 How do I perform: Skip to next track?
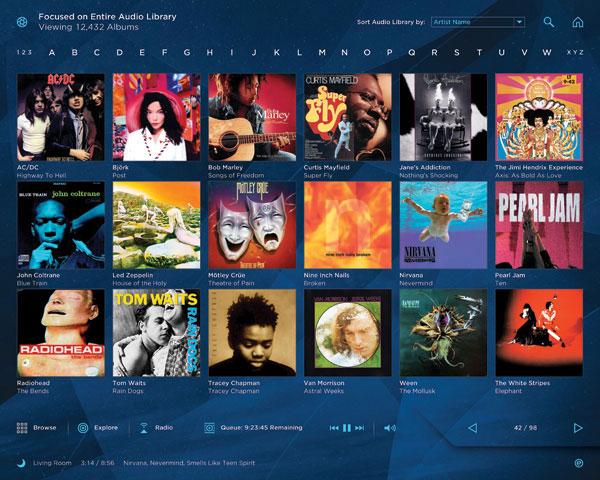(359, 428)
